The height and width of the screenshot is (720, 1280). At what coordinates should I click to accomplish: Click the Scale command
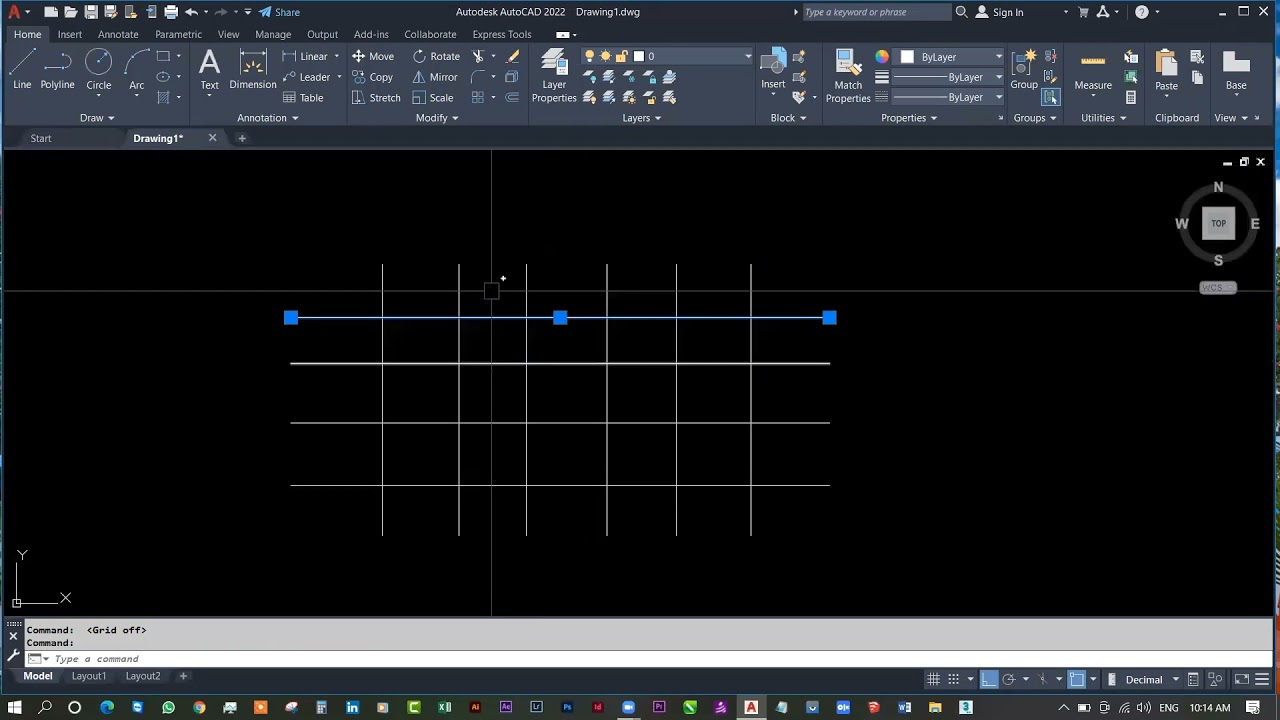click(x=432, y=98)
